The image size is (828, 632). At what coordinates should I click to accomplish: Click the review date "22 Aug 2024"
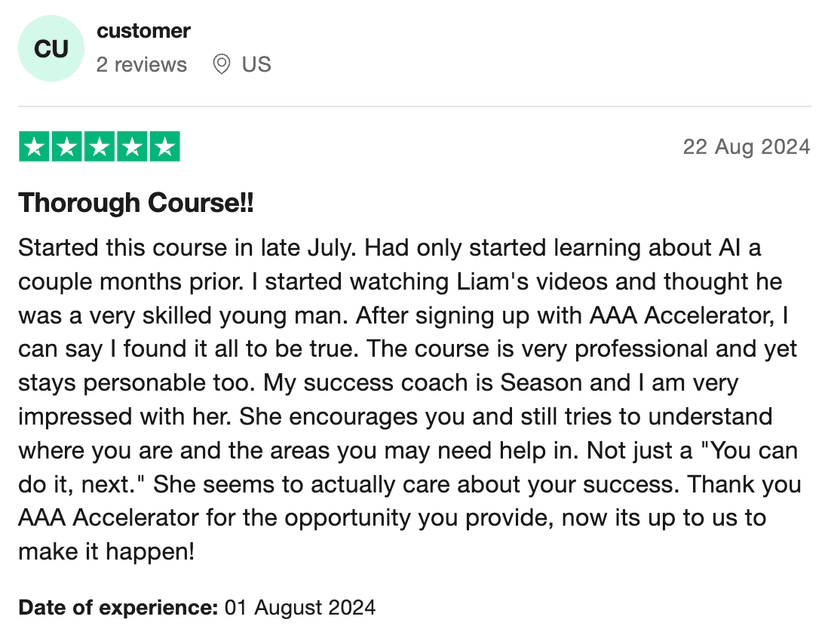click(x=746, y=147)
